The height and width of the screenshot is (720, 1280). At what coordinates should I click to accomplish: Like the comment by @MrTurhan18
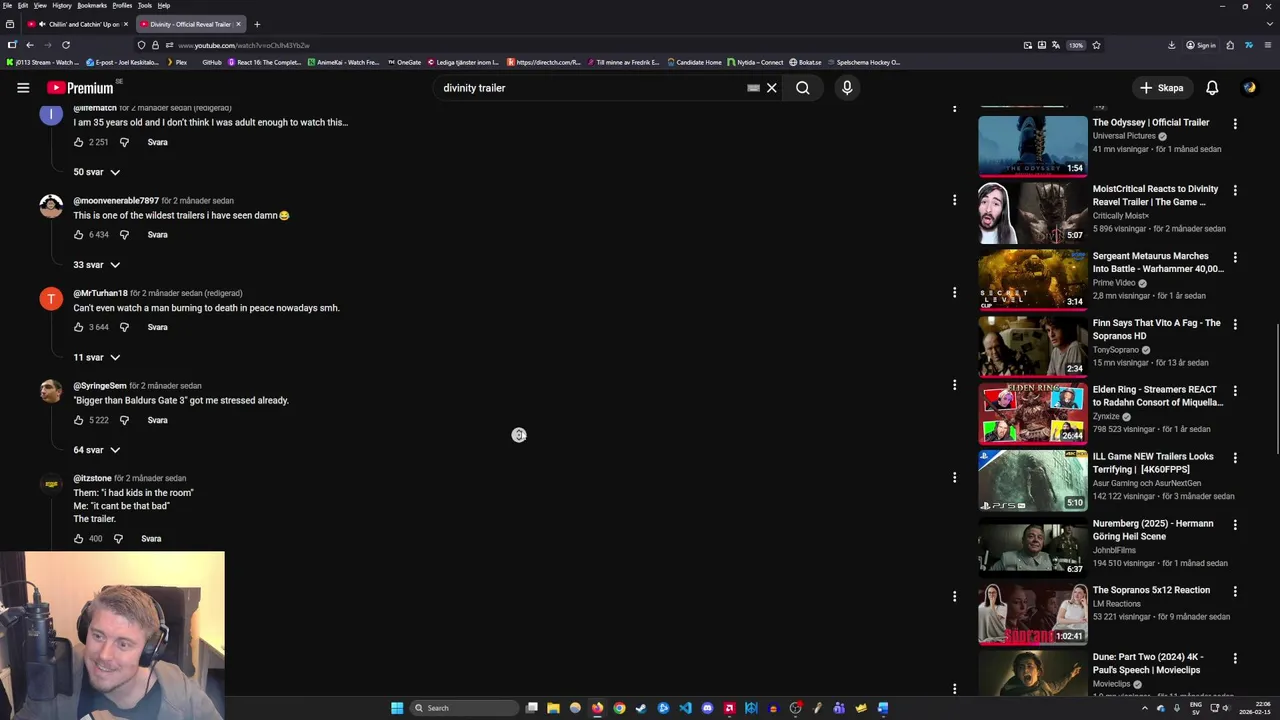tap(79, 327)
